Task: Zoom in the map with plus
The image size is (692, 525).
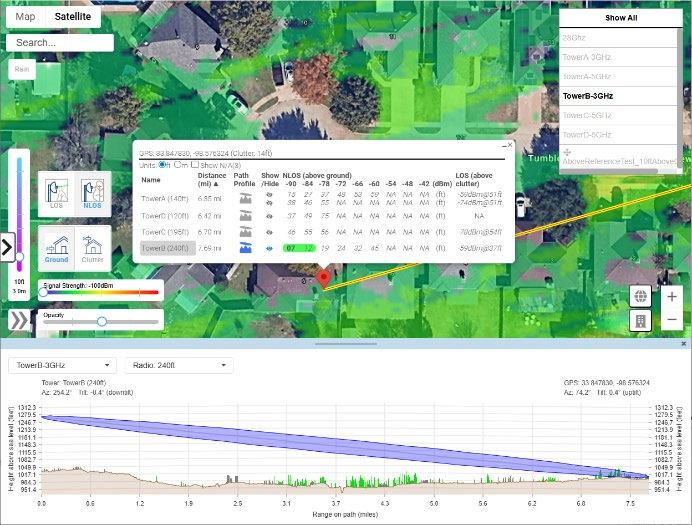Action: pyautogui.click(x=672, y=297)
